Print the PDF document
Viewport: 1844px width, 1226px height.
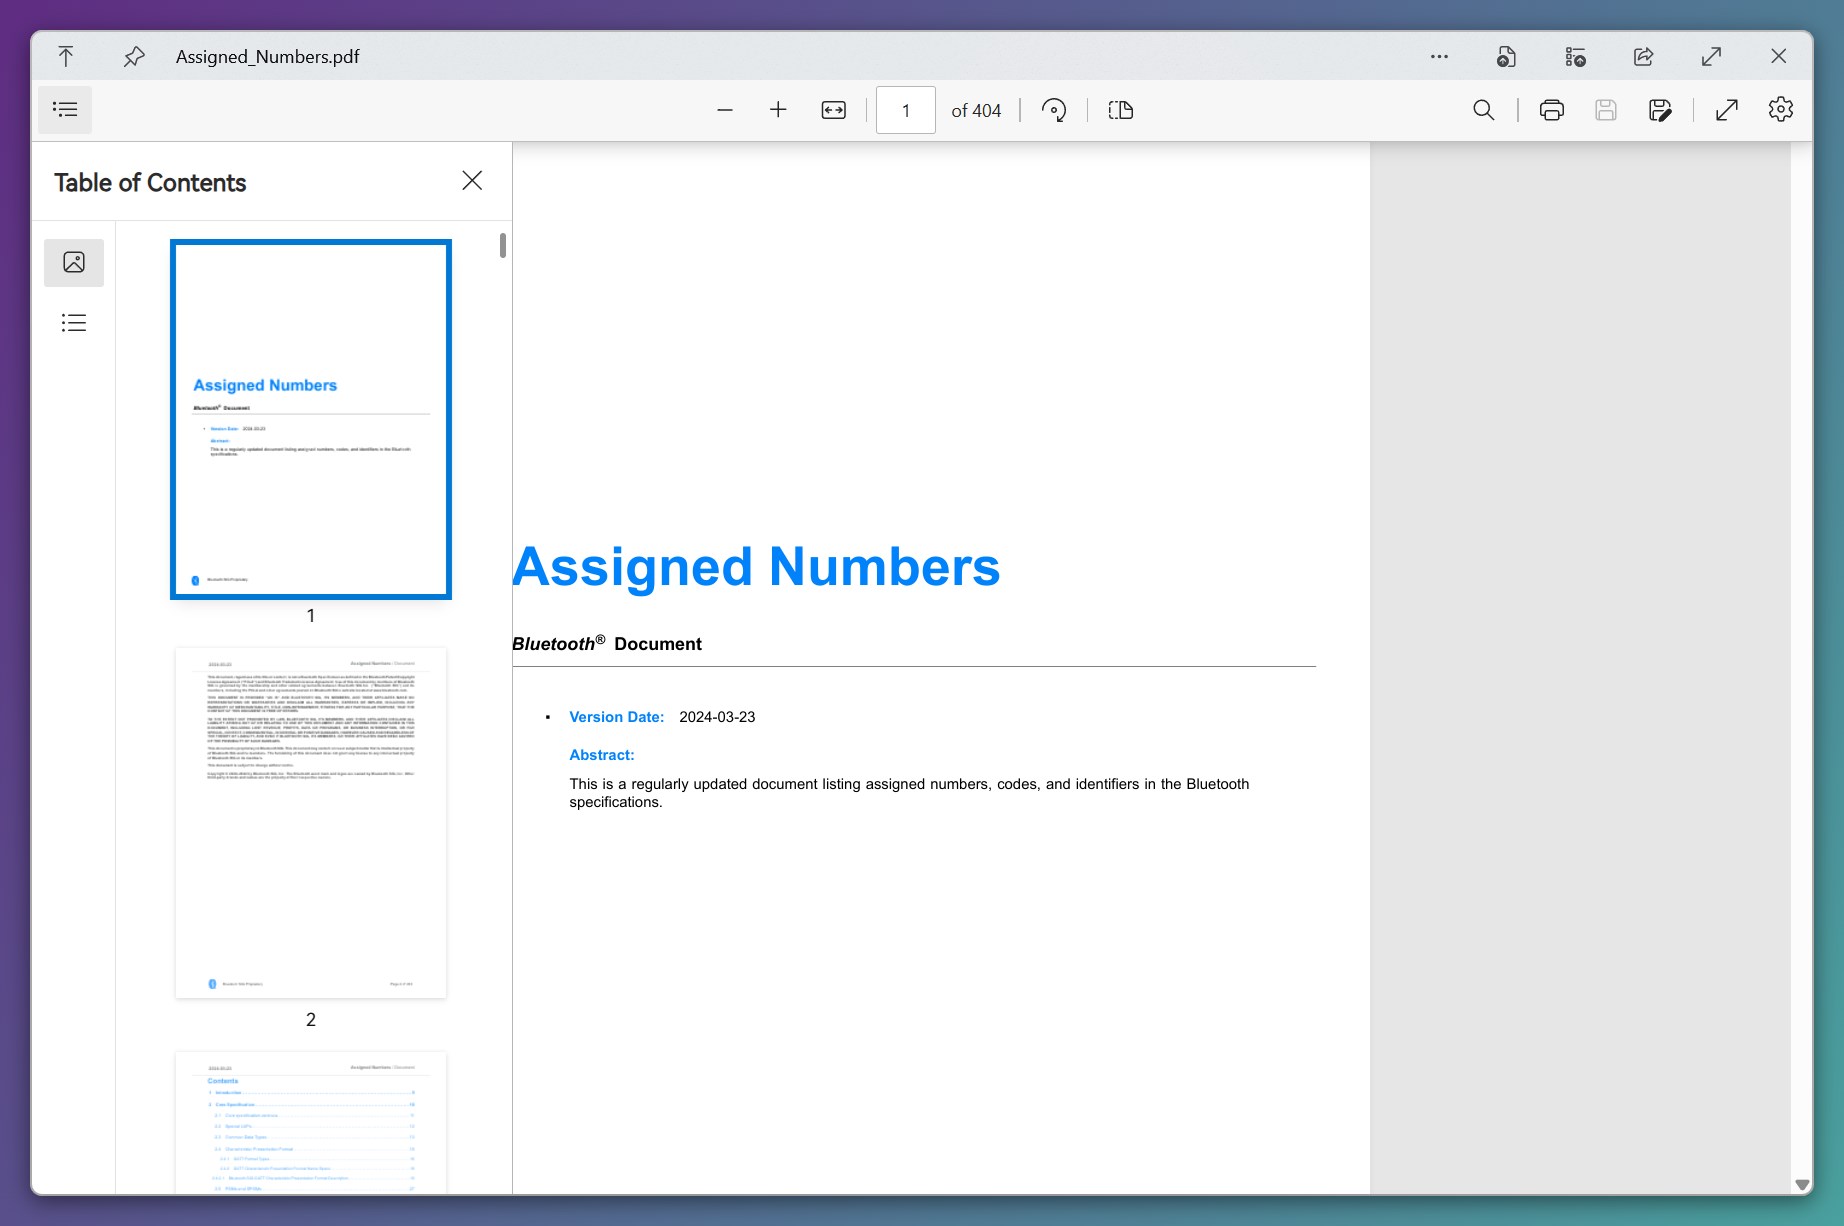[1551, 110]
